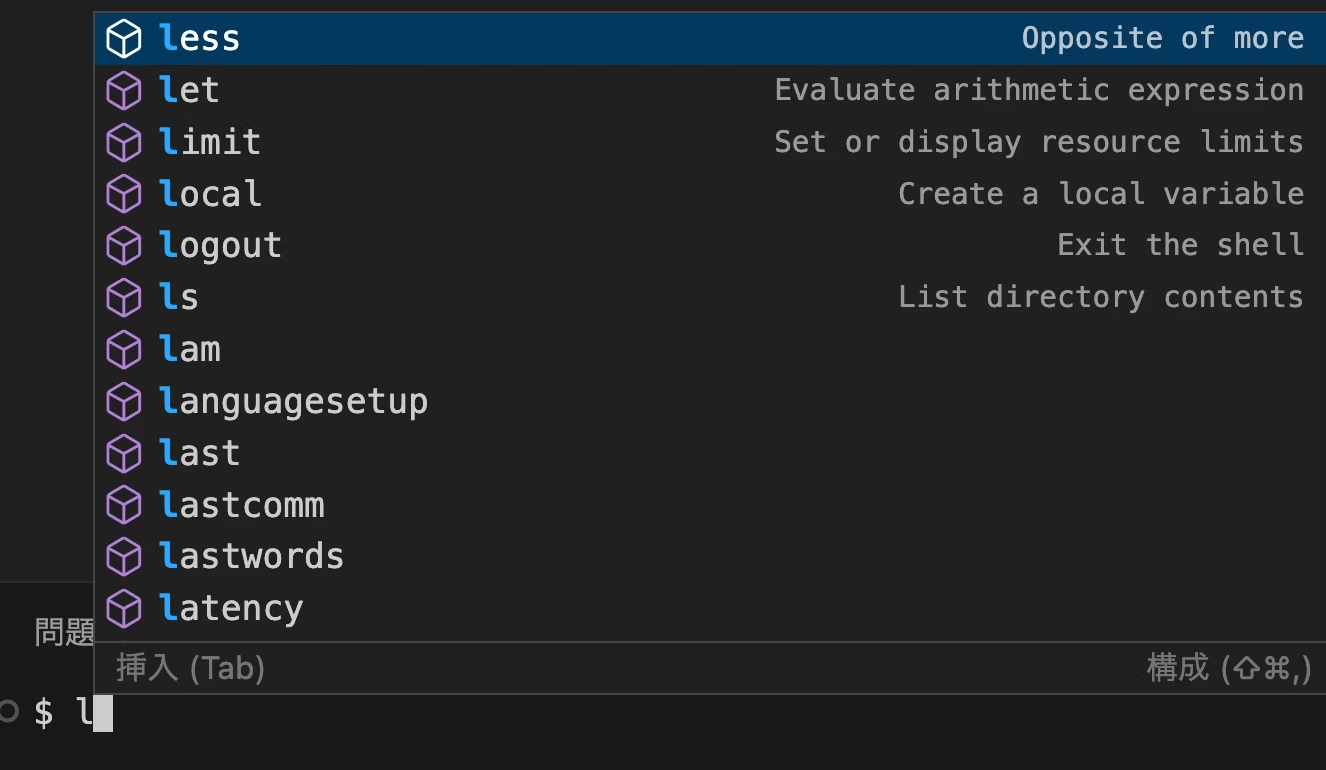Click the cube icon beside "limit"

(x=124, y=141)
